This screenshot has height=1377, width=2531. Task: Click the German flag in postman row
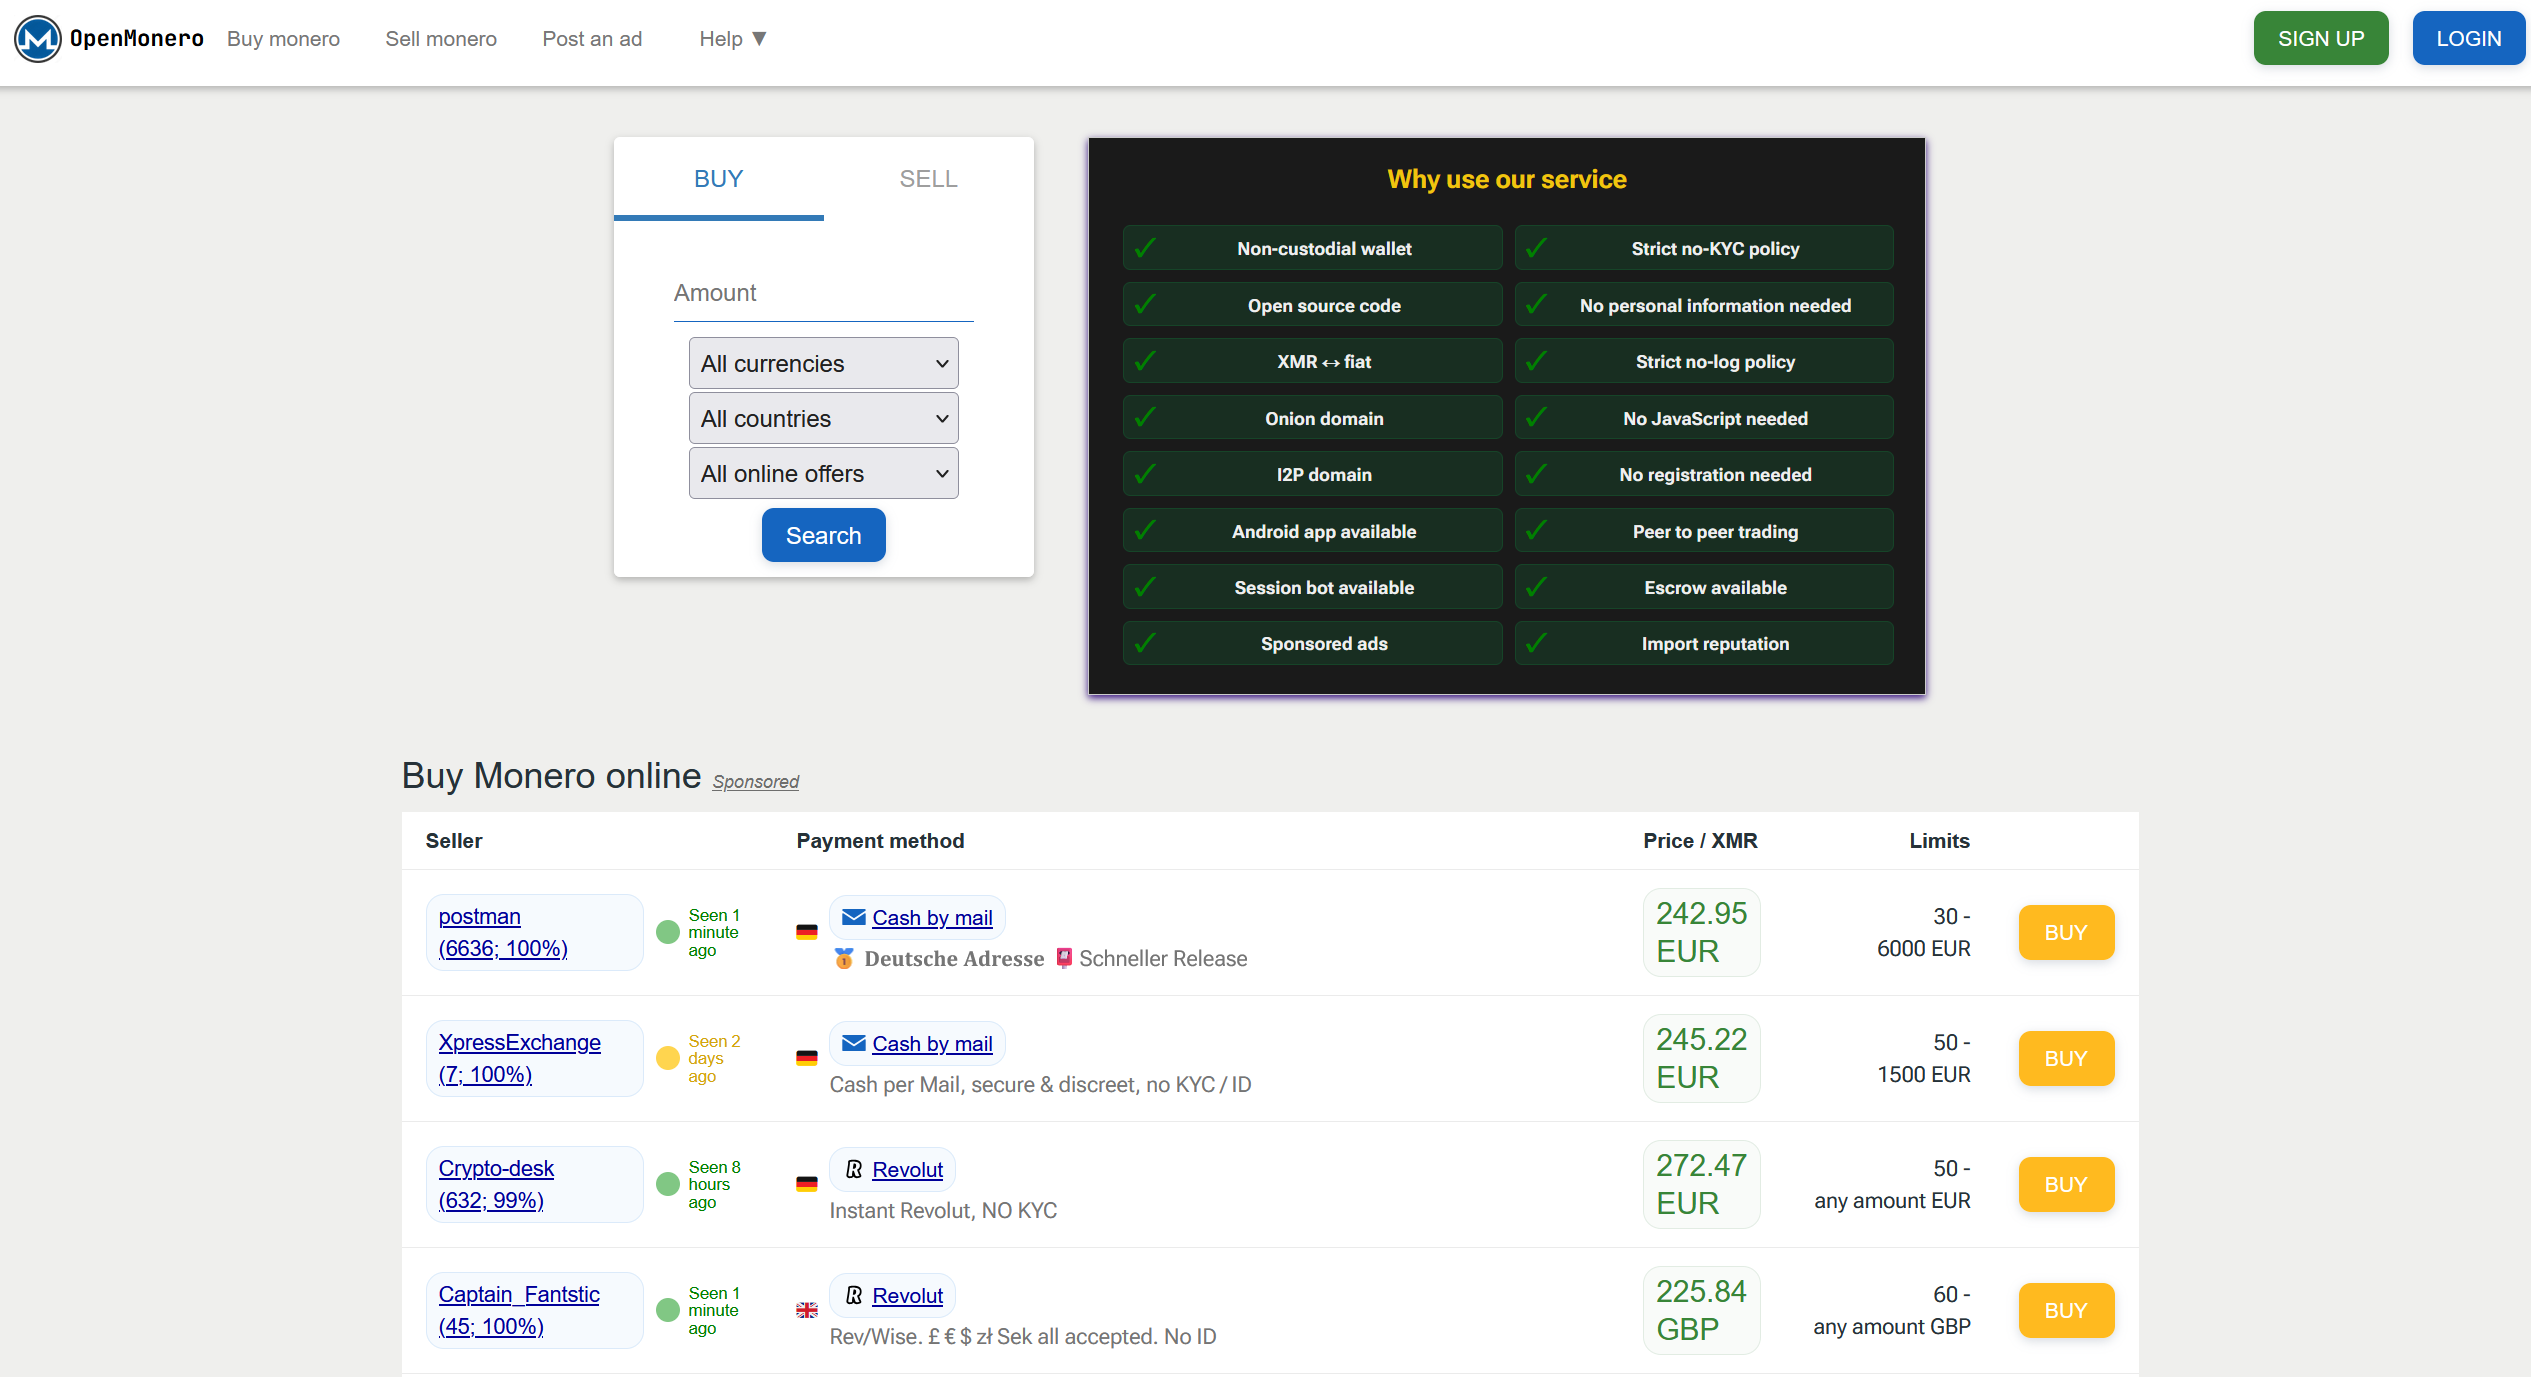[x=807, y=932]
